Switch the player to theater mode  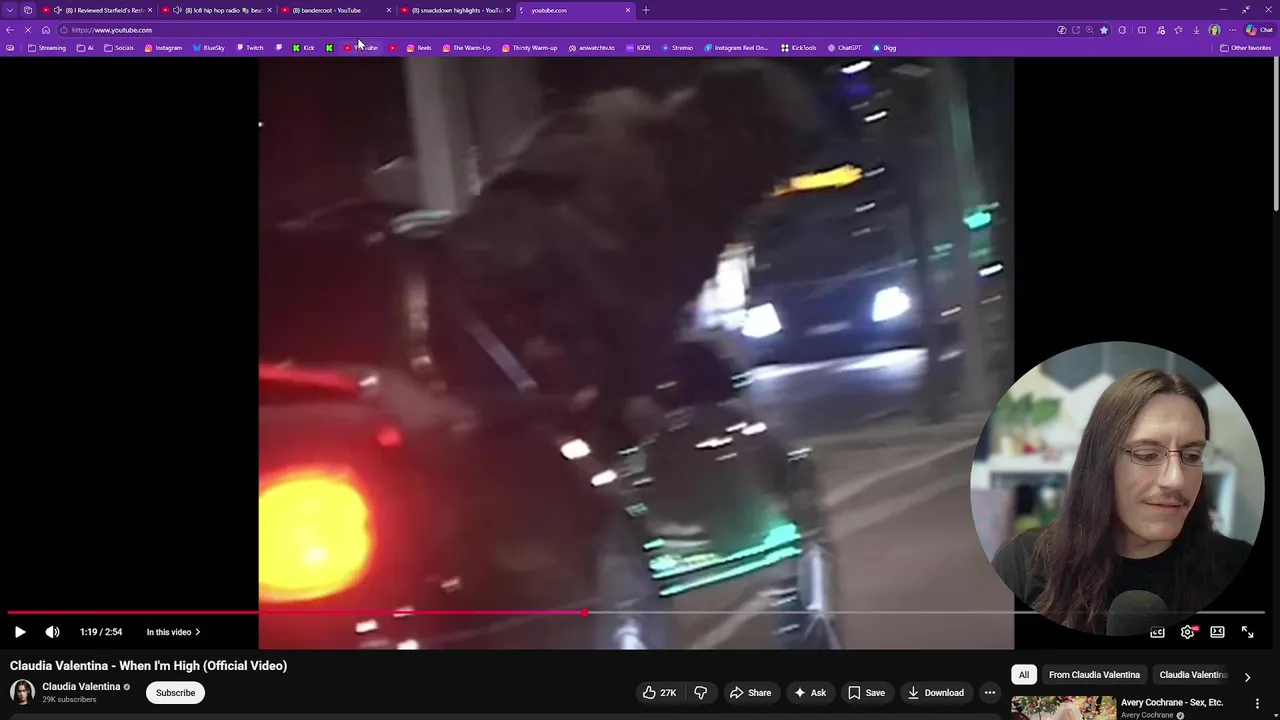[1217, 632]
